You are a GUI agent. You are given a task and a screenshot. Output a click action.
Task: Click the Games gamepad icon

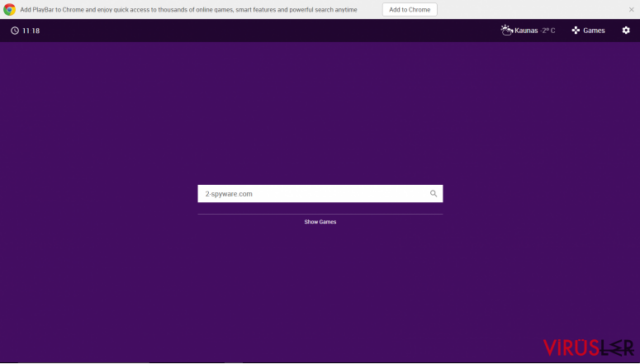point(576,30)
